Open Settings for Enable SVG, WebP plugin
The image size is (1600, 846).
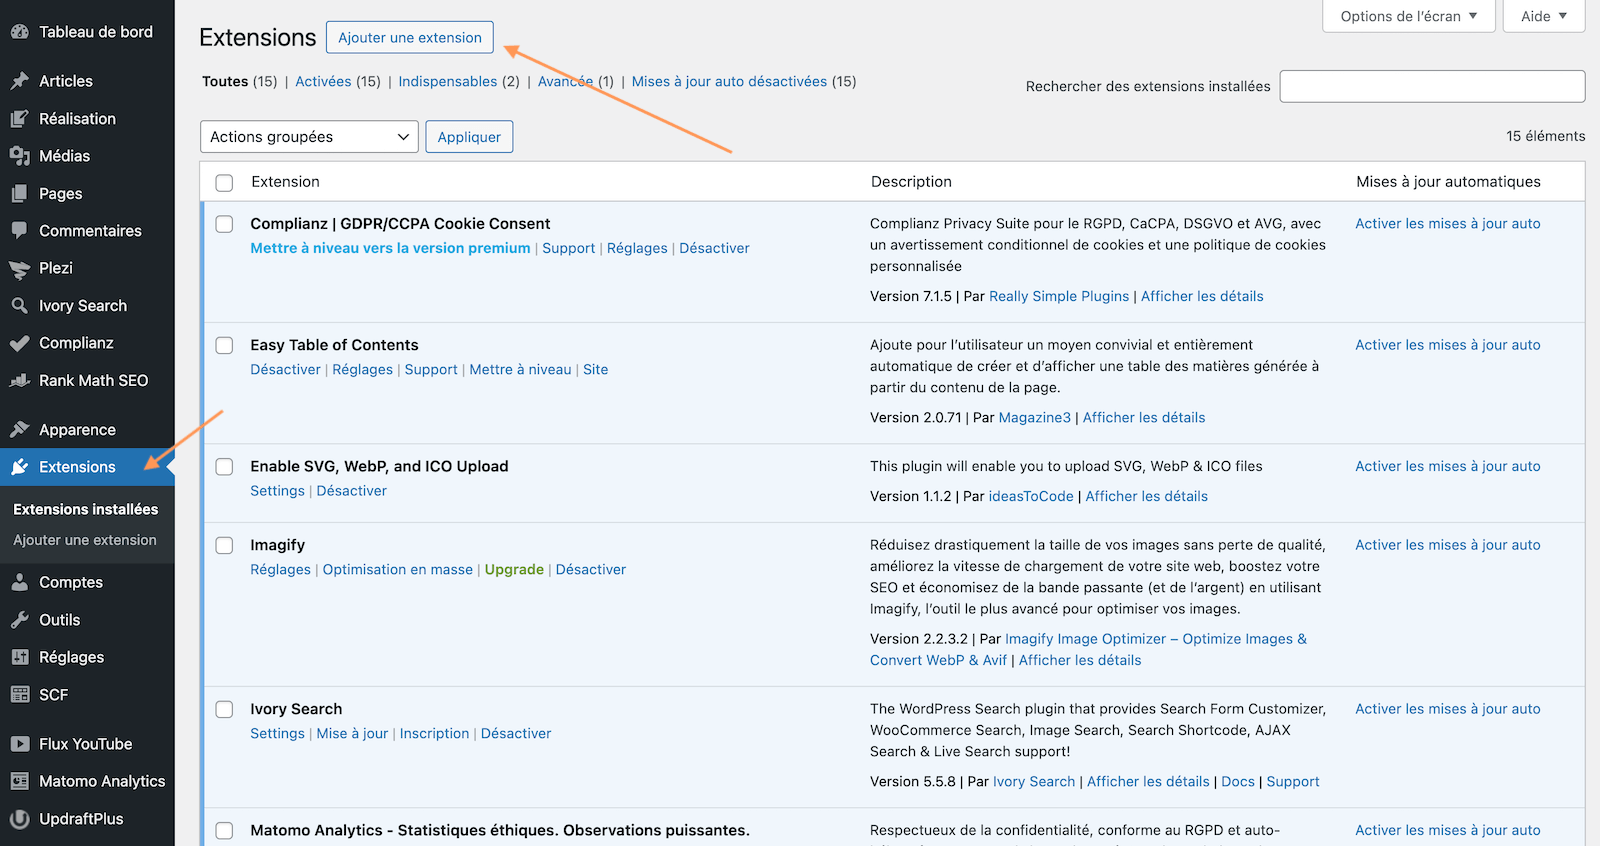(x=277, y=491)
